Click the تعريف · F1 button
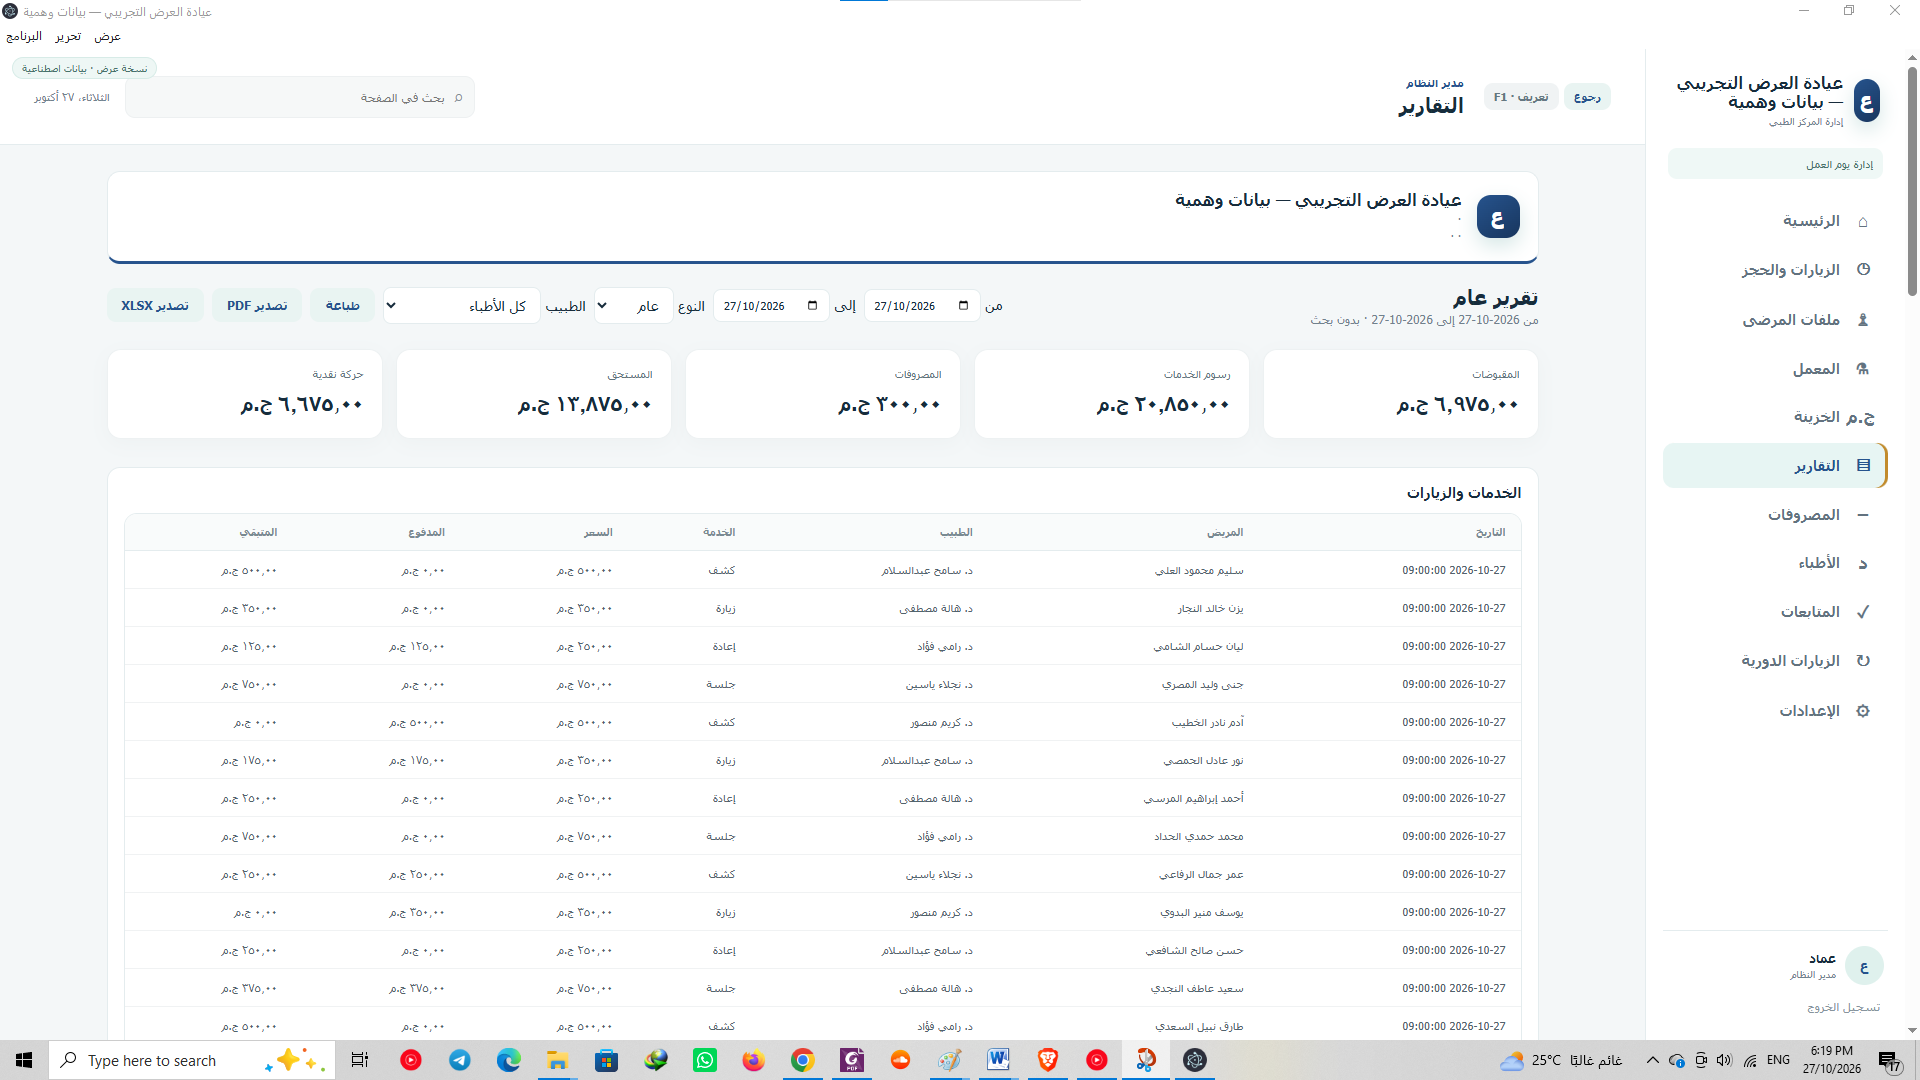 coord(1521,97)
